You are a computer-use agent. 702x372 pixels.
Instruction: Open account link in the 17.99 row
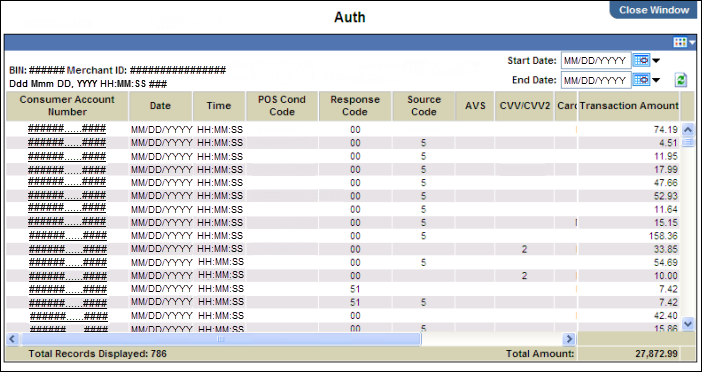67,169
